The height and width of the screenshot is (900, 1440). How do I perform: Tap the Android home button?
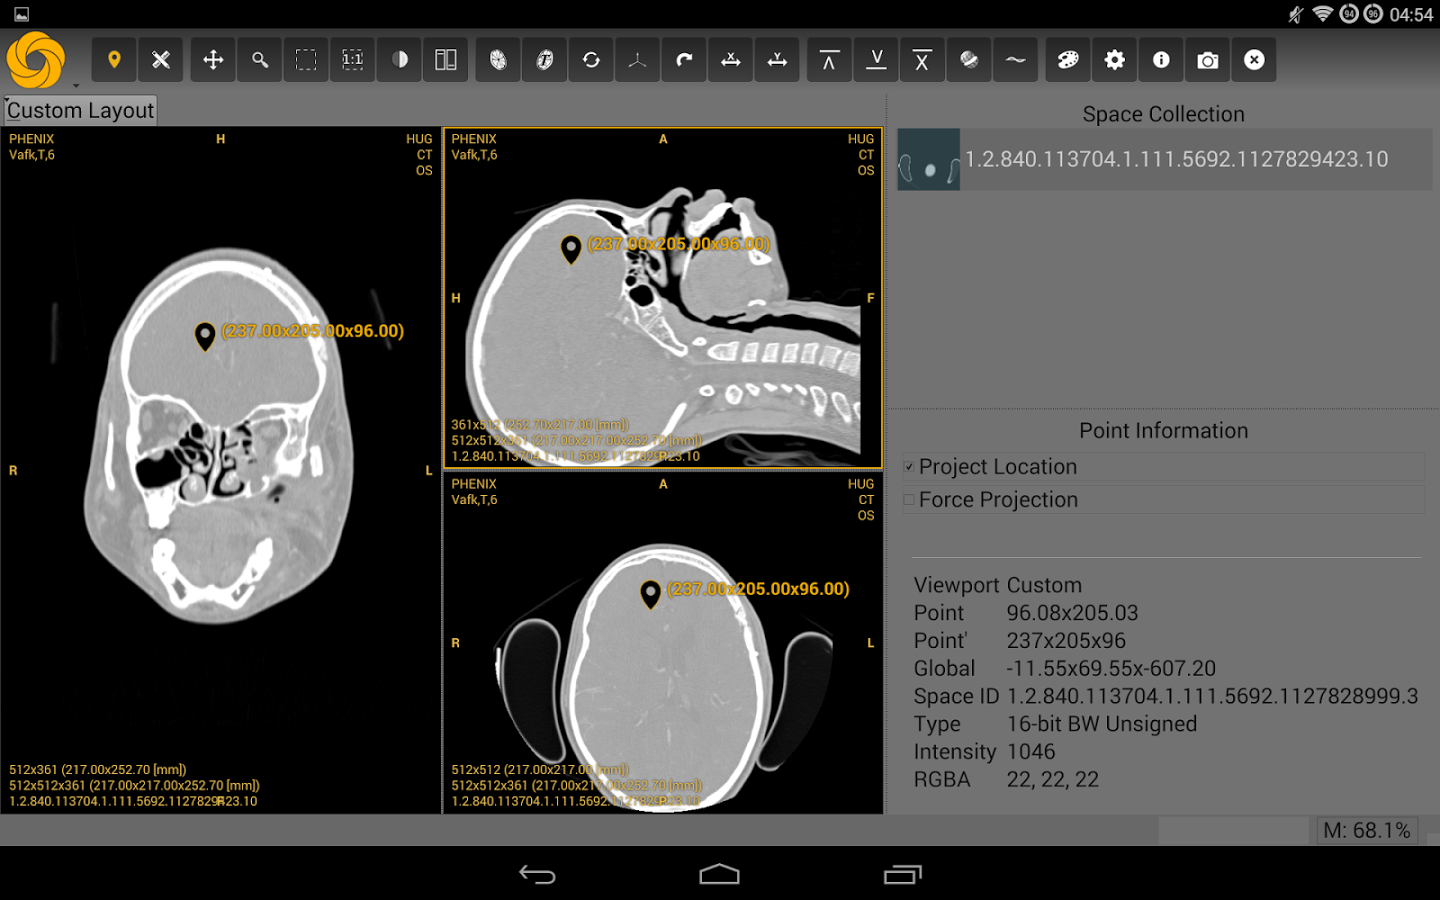tap(719, 875)
